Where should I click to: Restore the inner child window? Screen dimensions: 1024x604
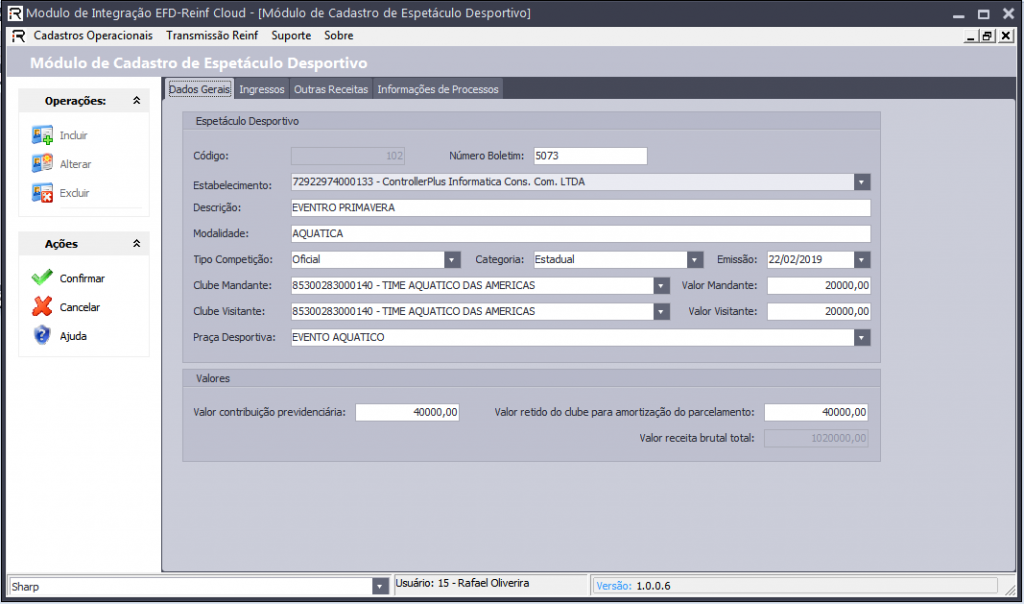point(987,36)
